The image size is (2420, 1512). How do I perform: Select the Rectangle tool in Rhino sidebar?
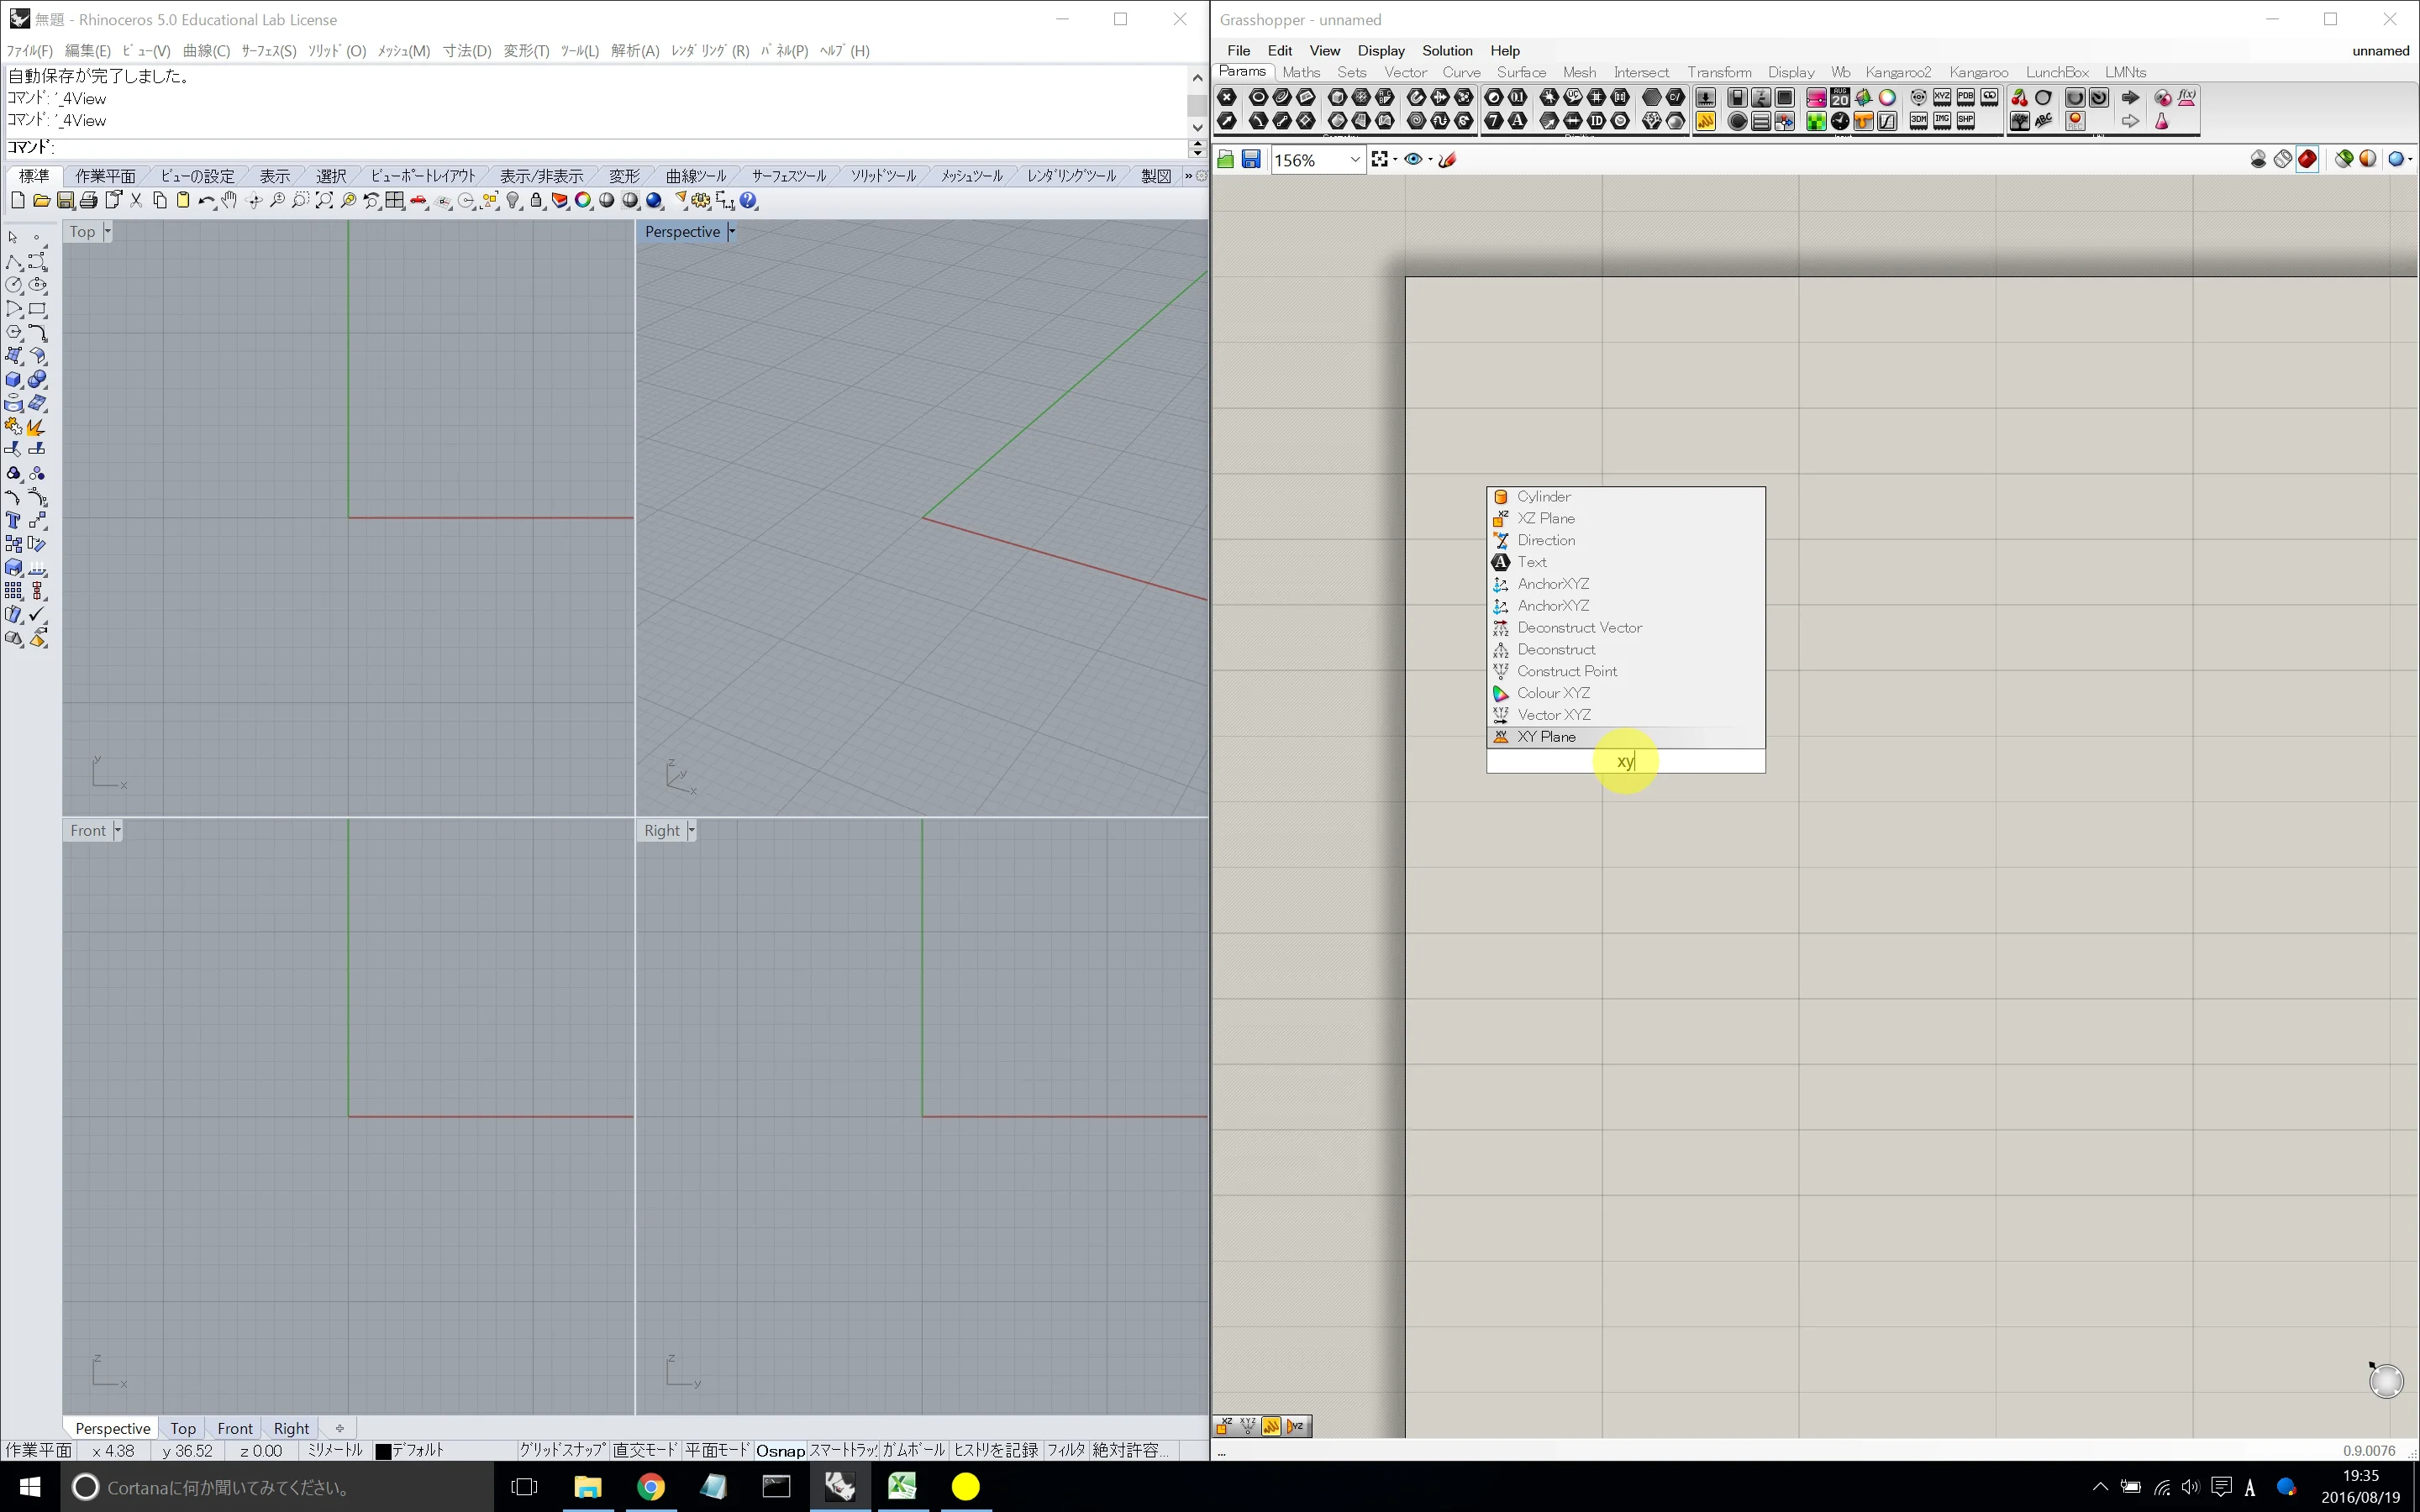37,309
